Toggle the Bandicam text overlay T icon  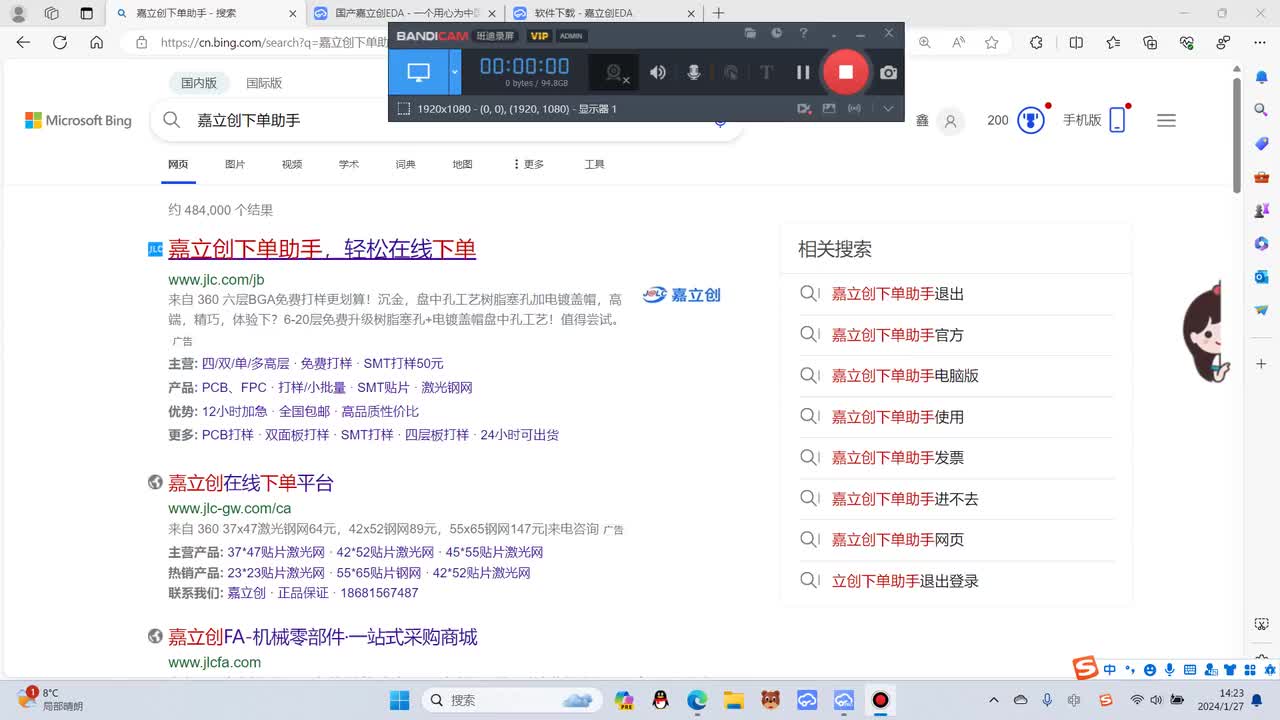(x=766, y=72)
